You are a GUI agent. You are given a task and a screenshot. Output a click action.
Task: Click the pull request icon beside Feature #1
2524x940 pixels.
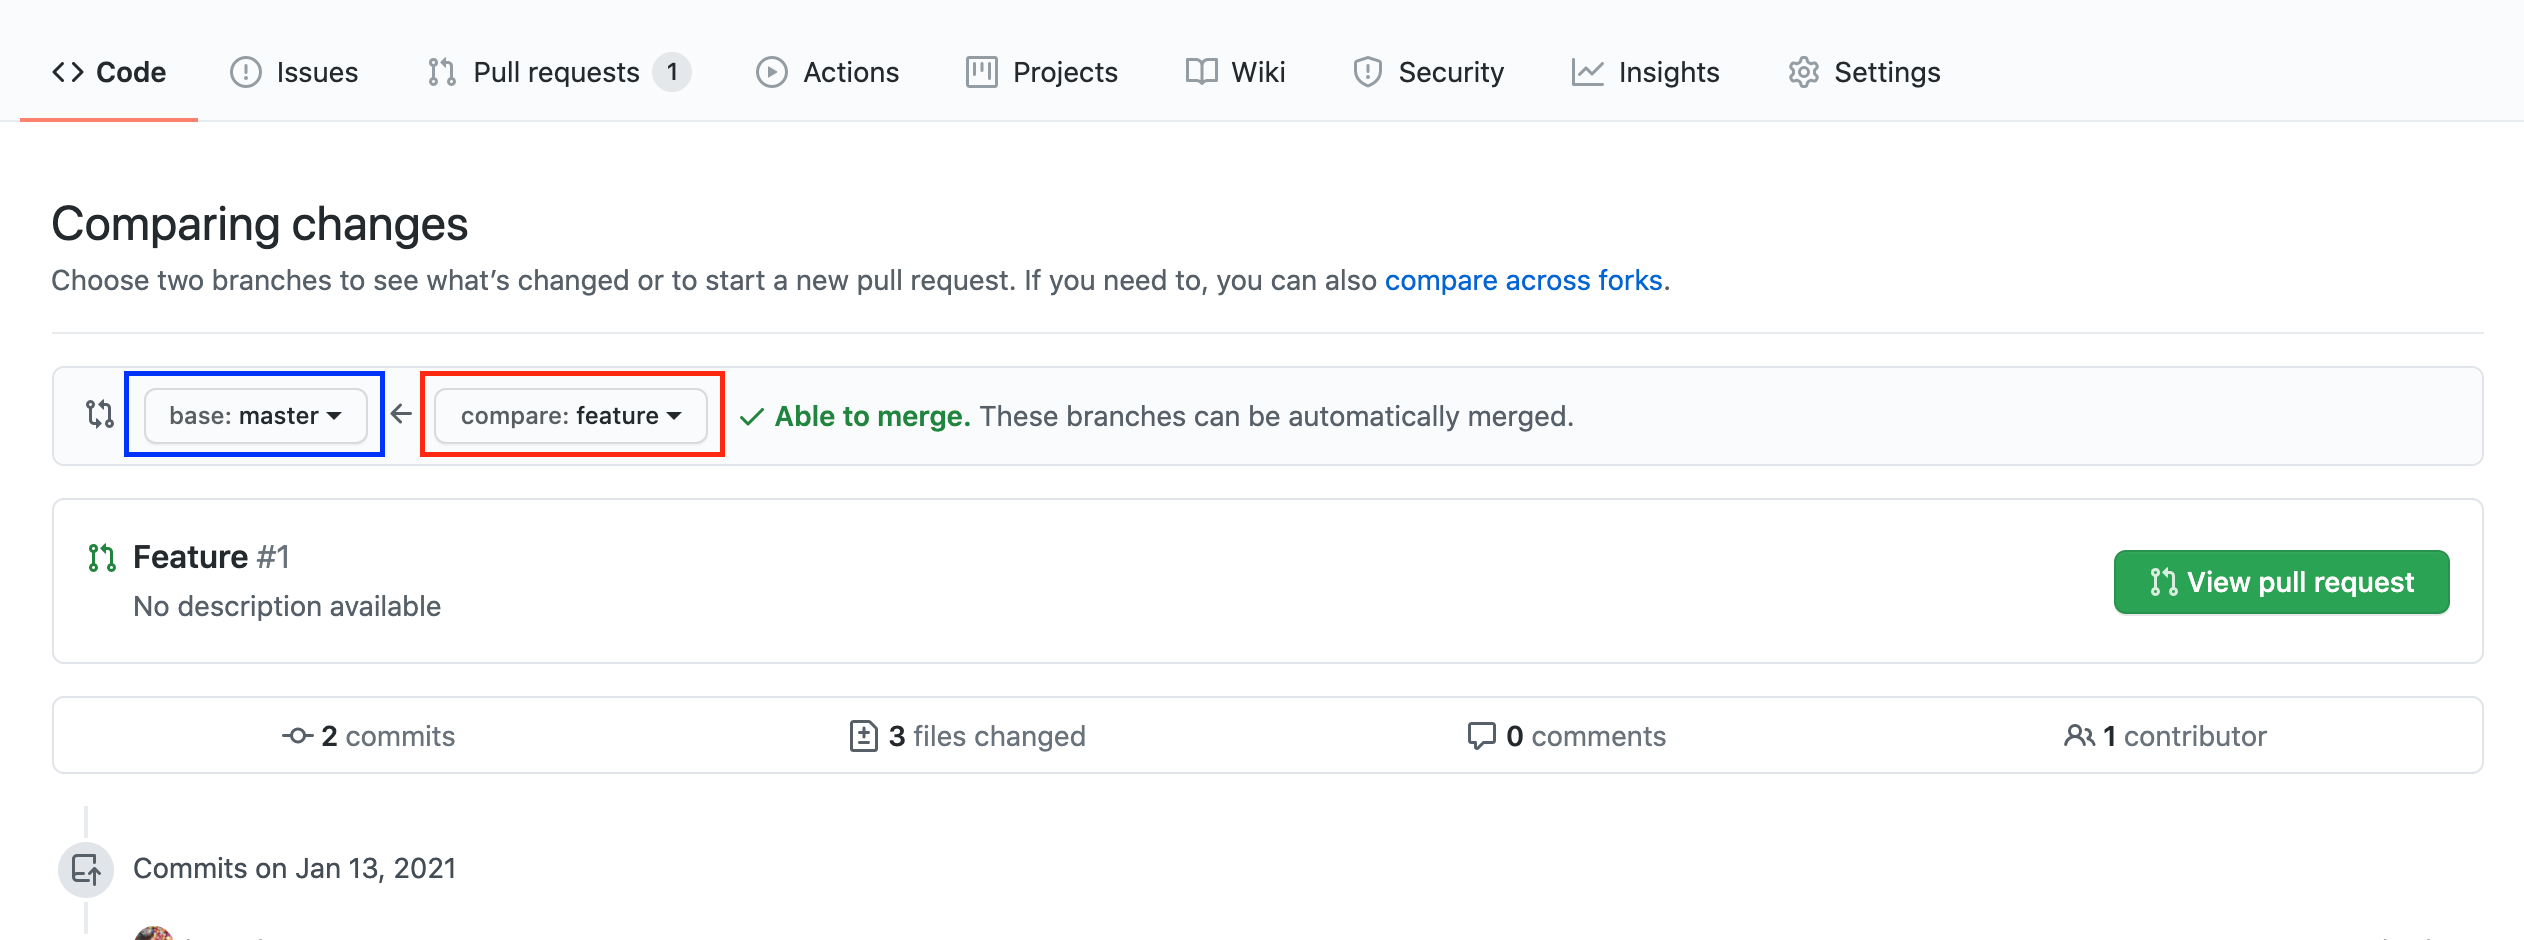point(101,557)
